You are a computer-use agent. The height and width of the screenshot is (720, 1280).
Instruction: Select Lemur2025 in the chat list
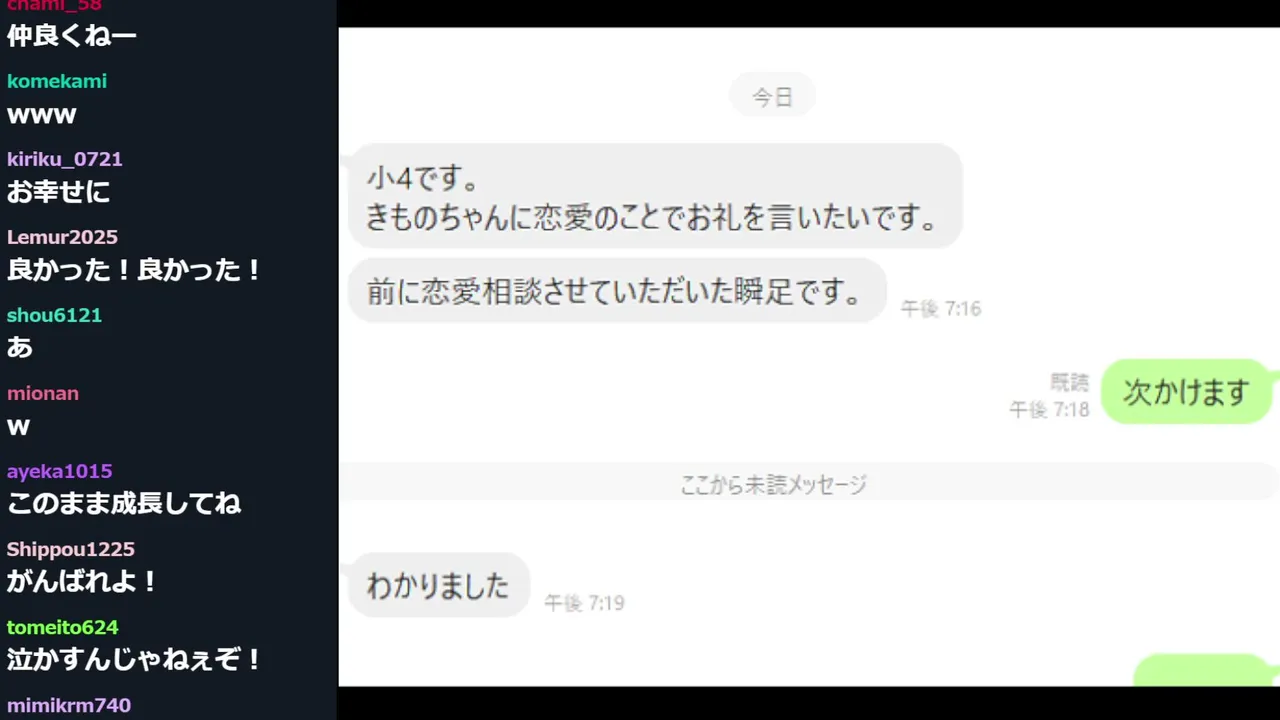62,238
